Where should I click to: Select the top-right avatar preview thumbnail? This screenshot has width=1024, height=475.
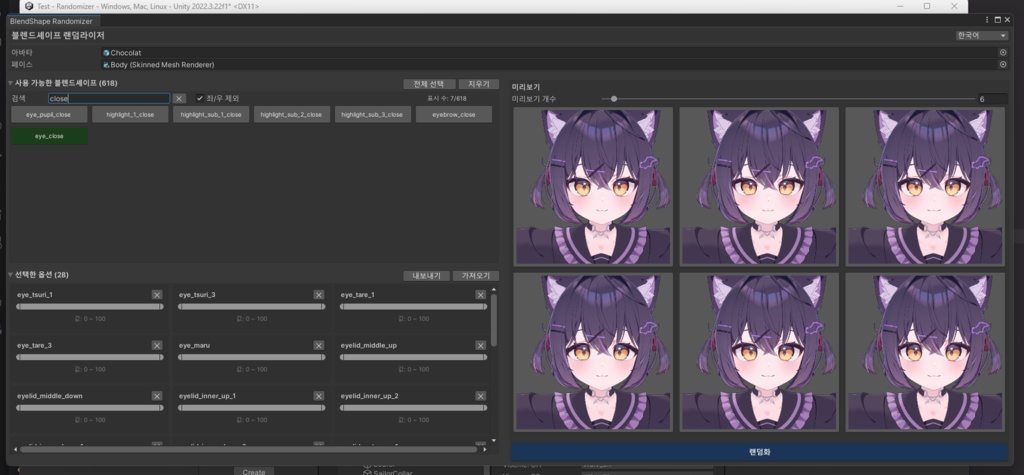[925, 186]
